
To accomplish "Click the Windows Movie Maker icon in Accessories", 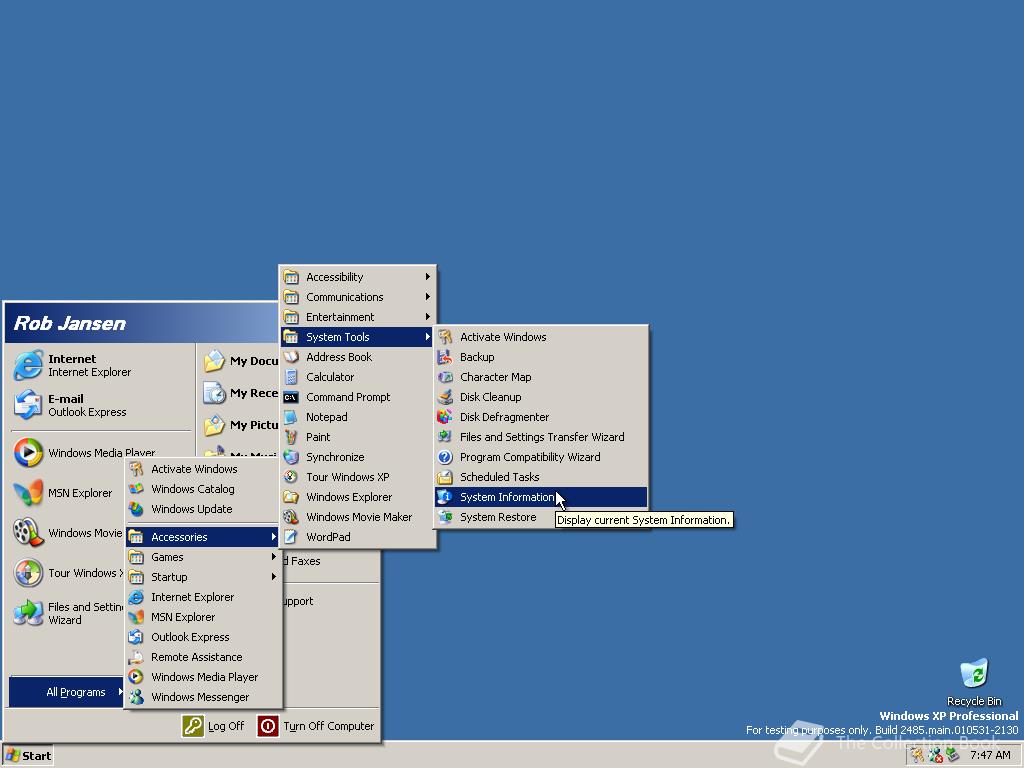I will [291, 517].
